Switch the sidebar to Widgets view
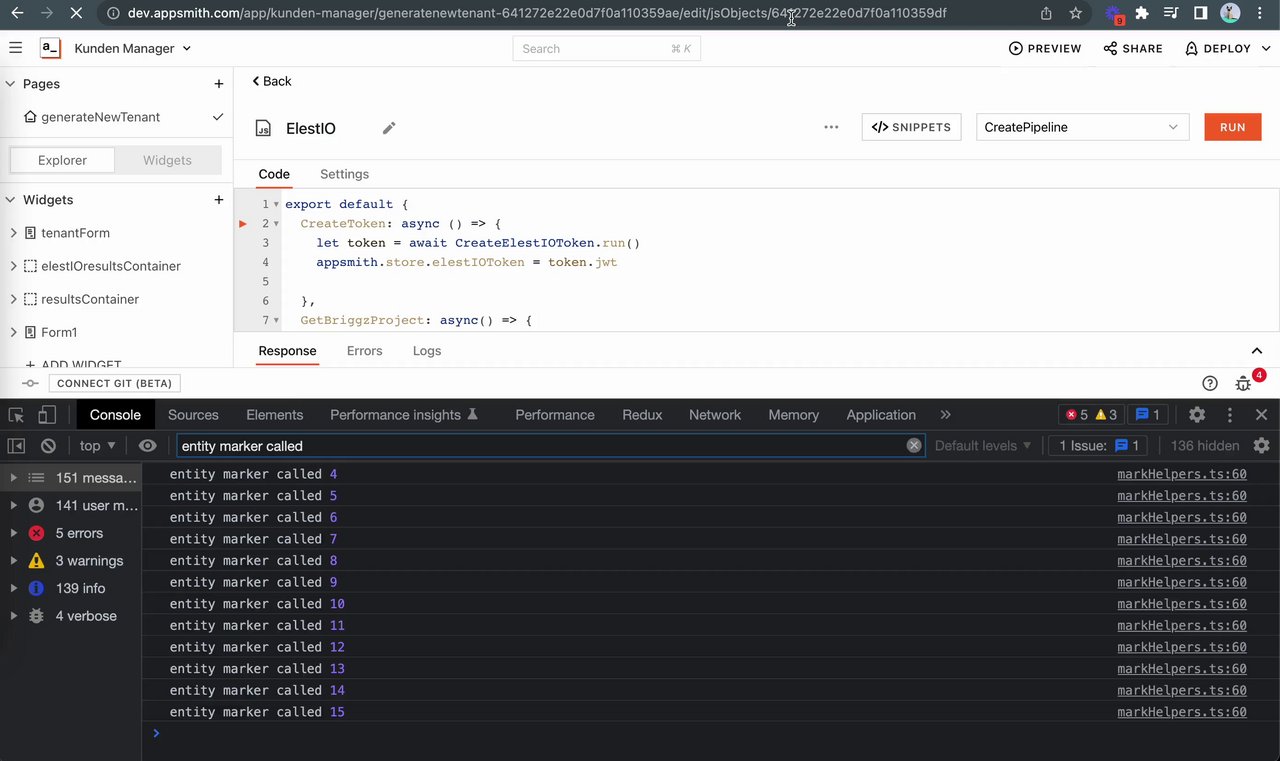This screenshot has height=761, width=1280. coord(167,160)
